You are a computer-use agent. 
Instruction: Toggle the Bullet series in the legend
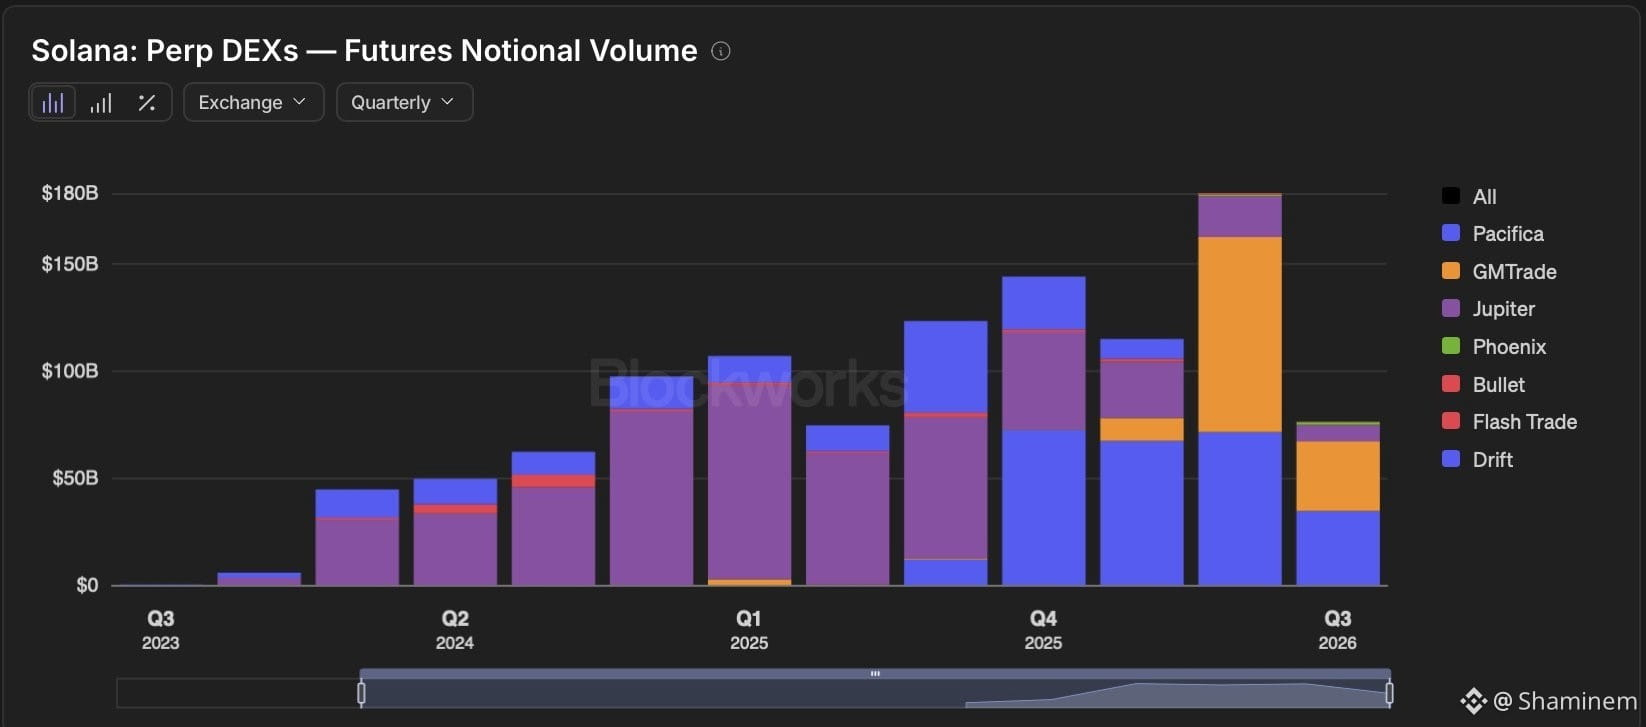tap(1483, 385)
